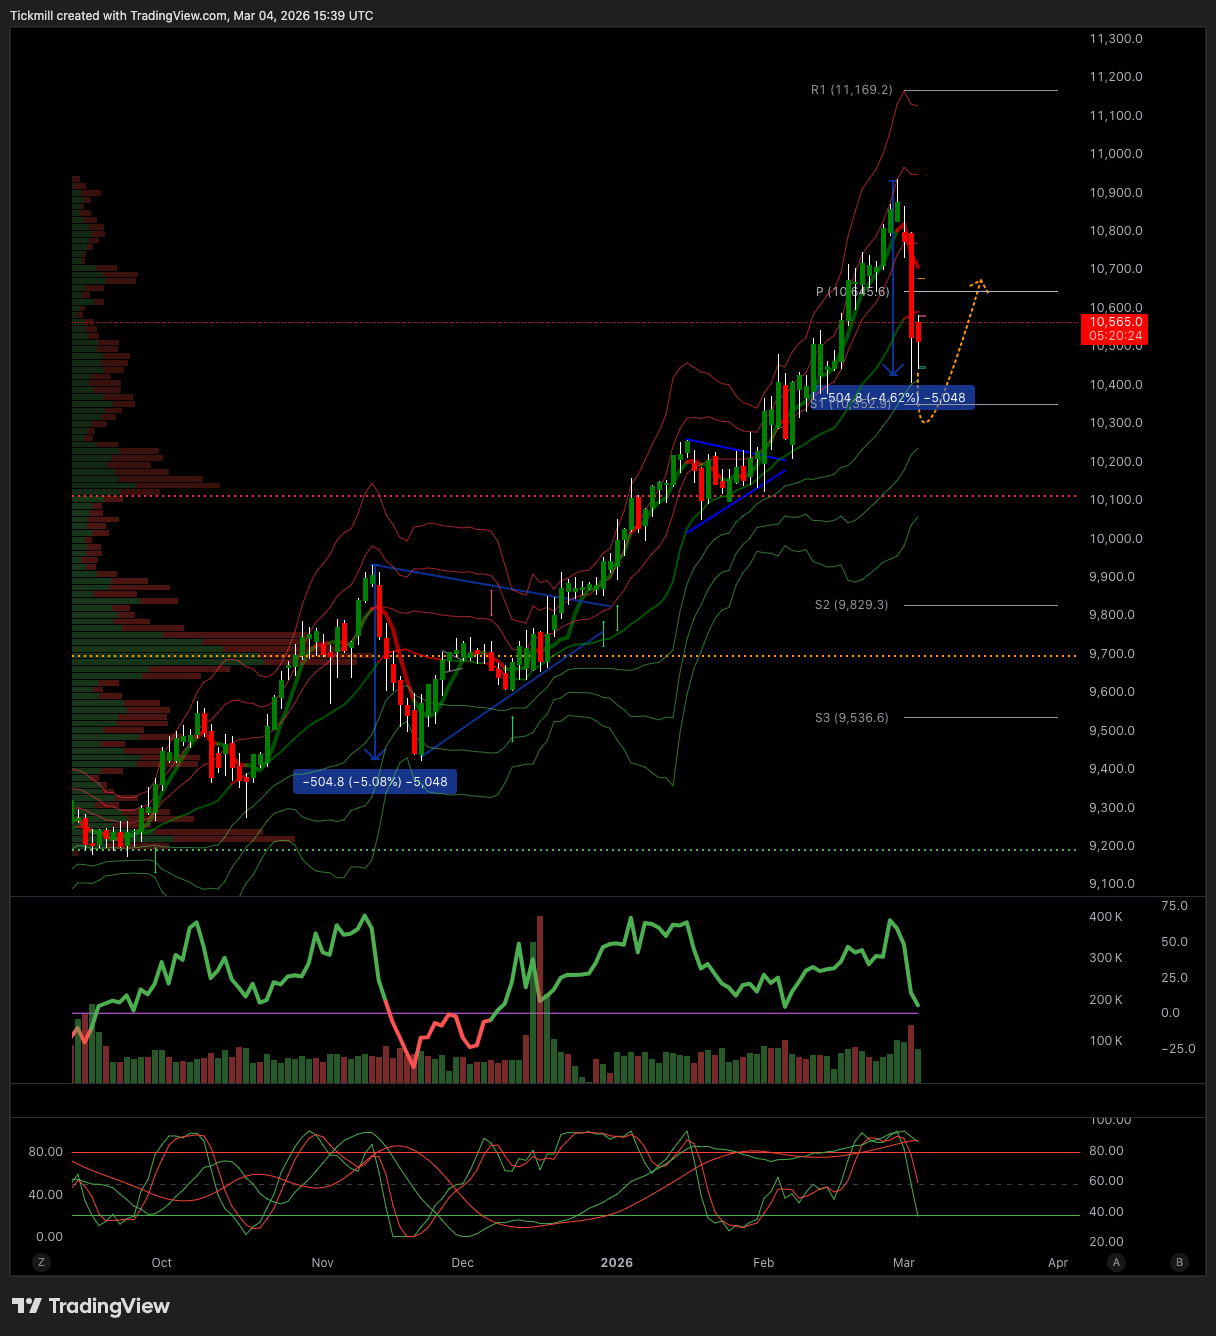Click the 300 K volume scale label
Image resolution: width=1216 pixels, height=1336 pixels.
[x=1106, y=958]
